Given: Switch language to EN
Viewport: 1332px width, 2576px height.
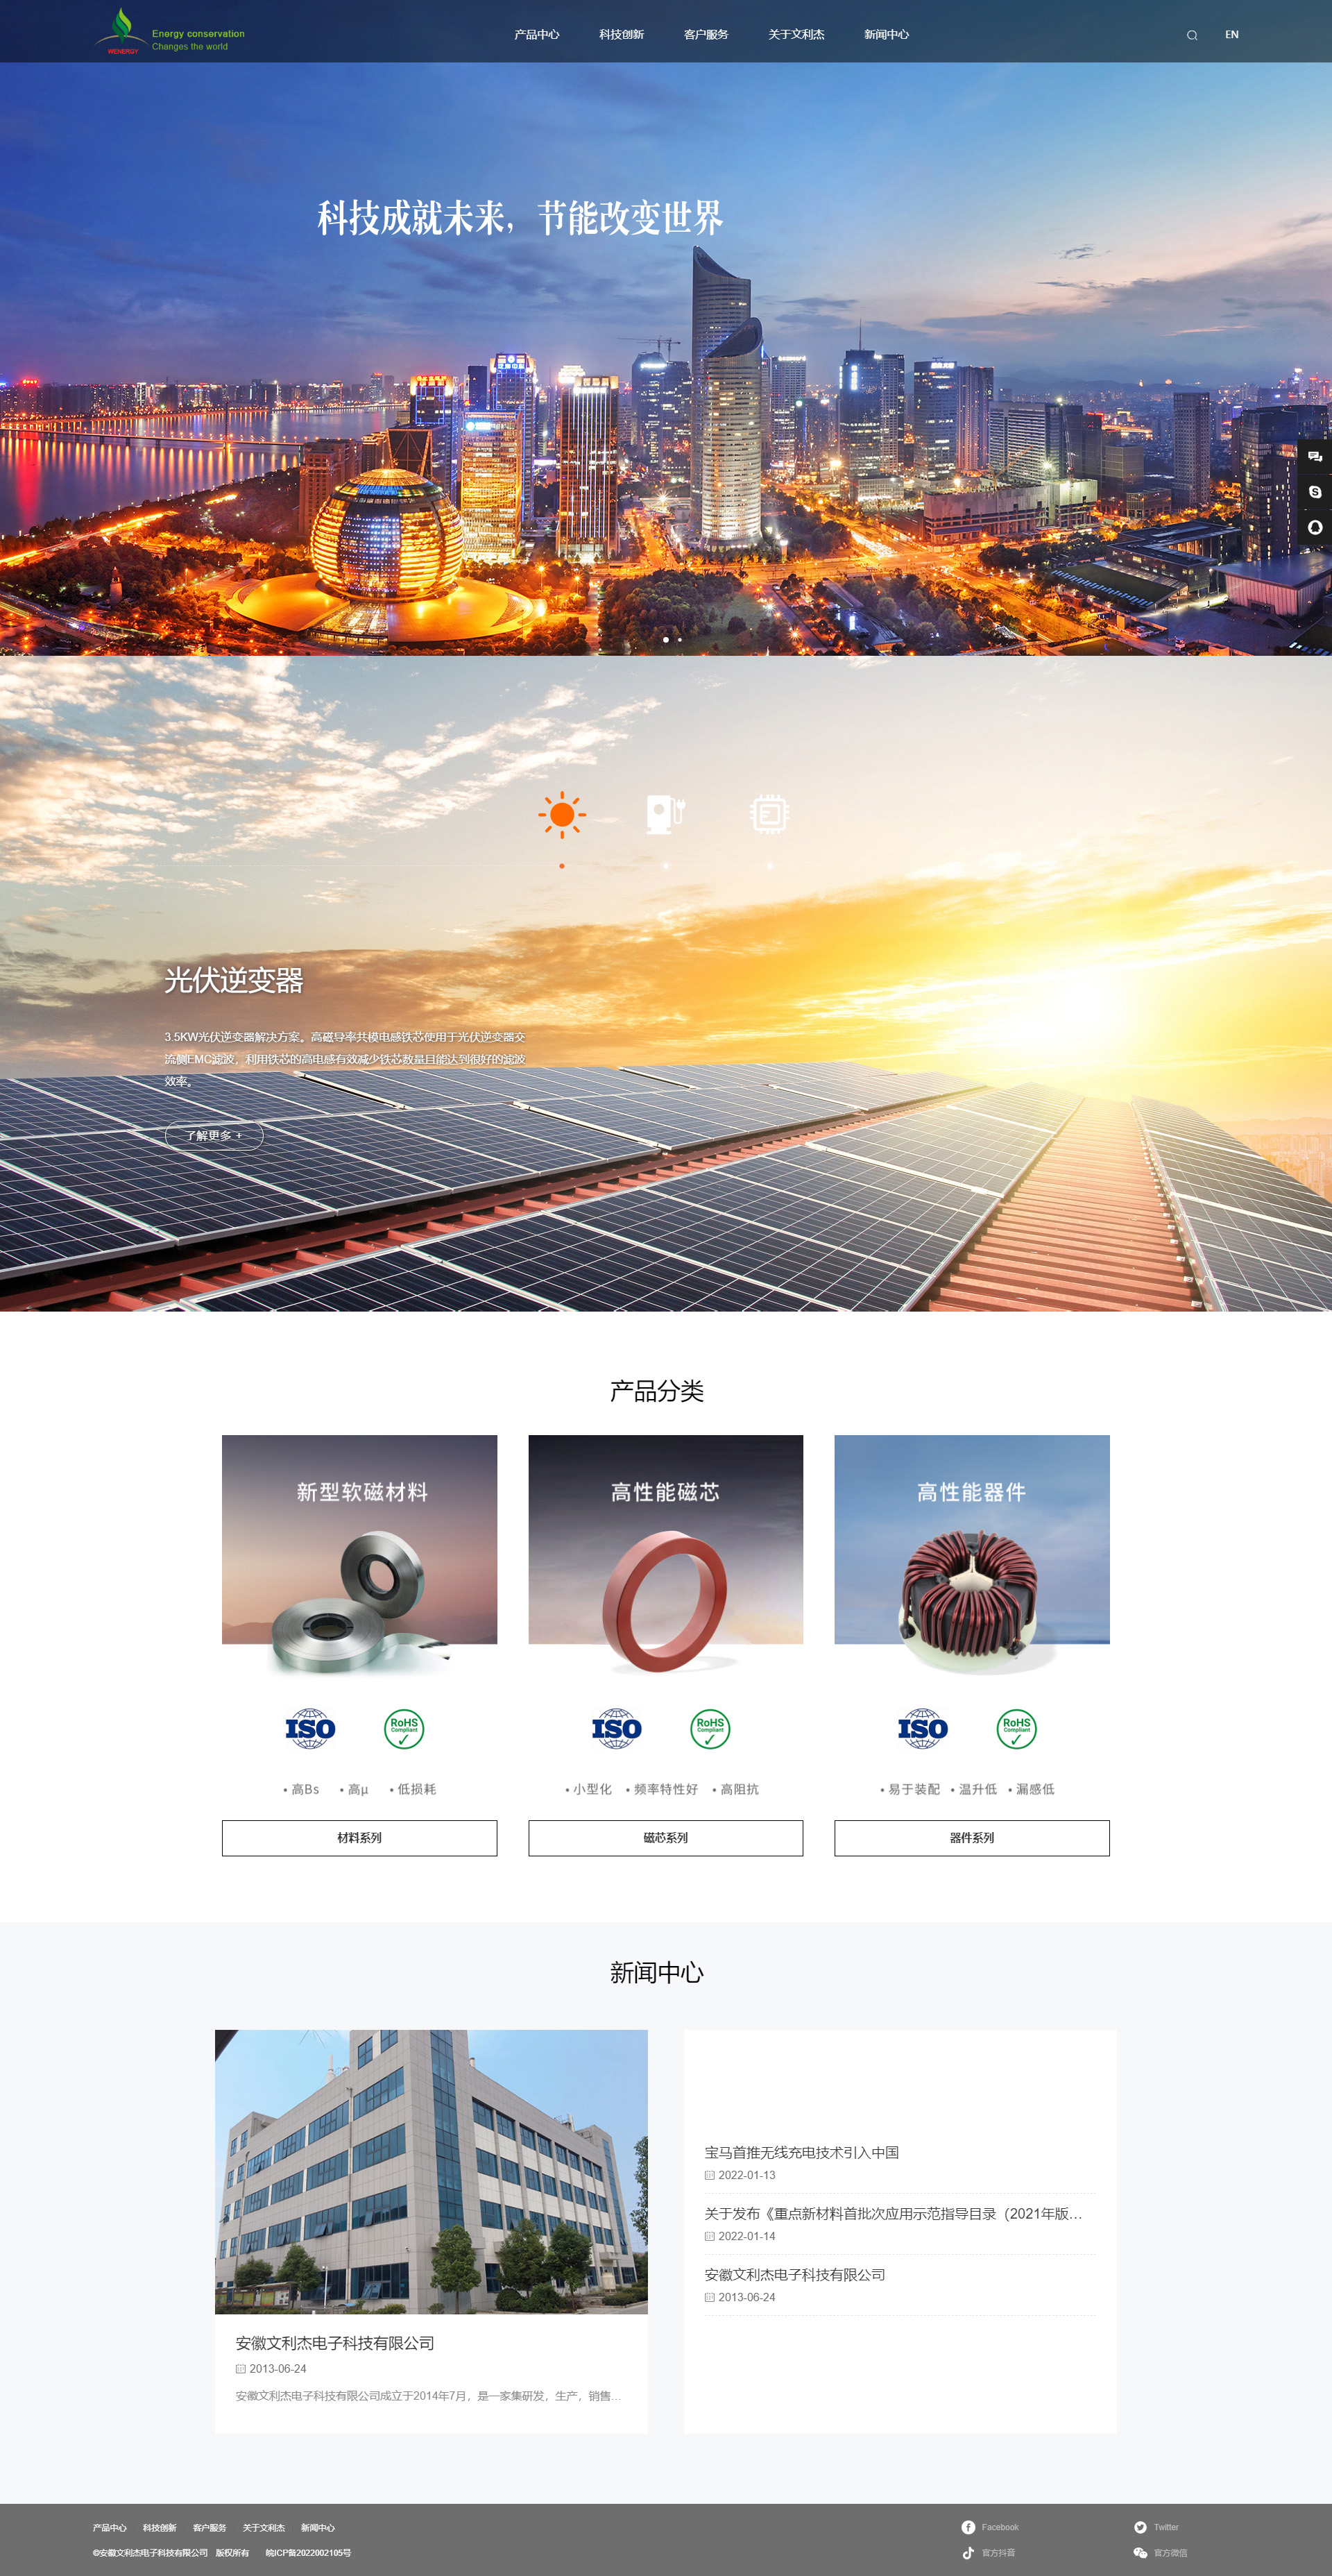Looking at the screenshot, I should click(x=1231, y=35).
